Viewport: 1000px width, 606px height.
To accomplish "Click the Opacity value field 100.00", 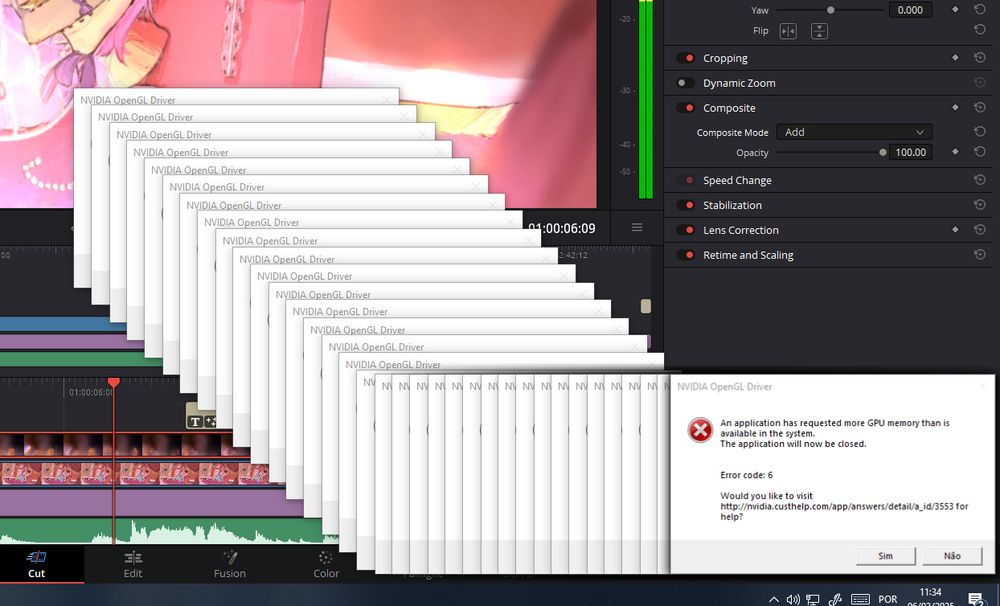I will [x=911, y=152].
